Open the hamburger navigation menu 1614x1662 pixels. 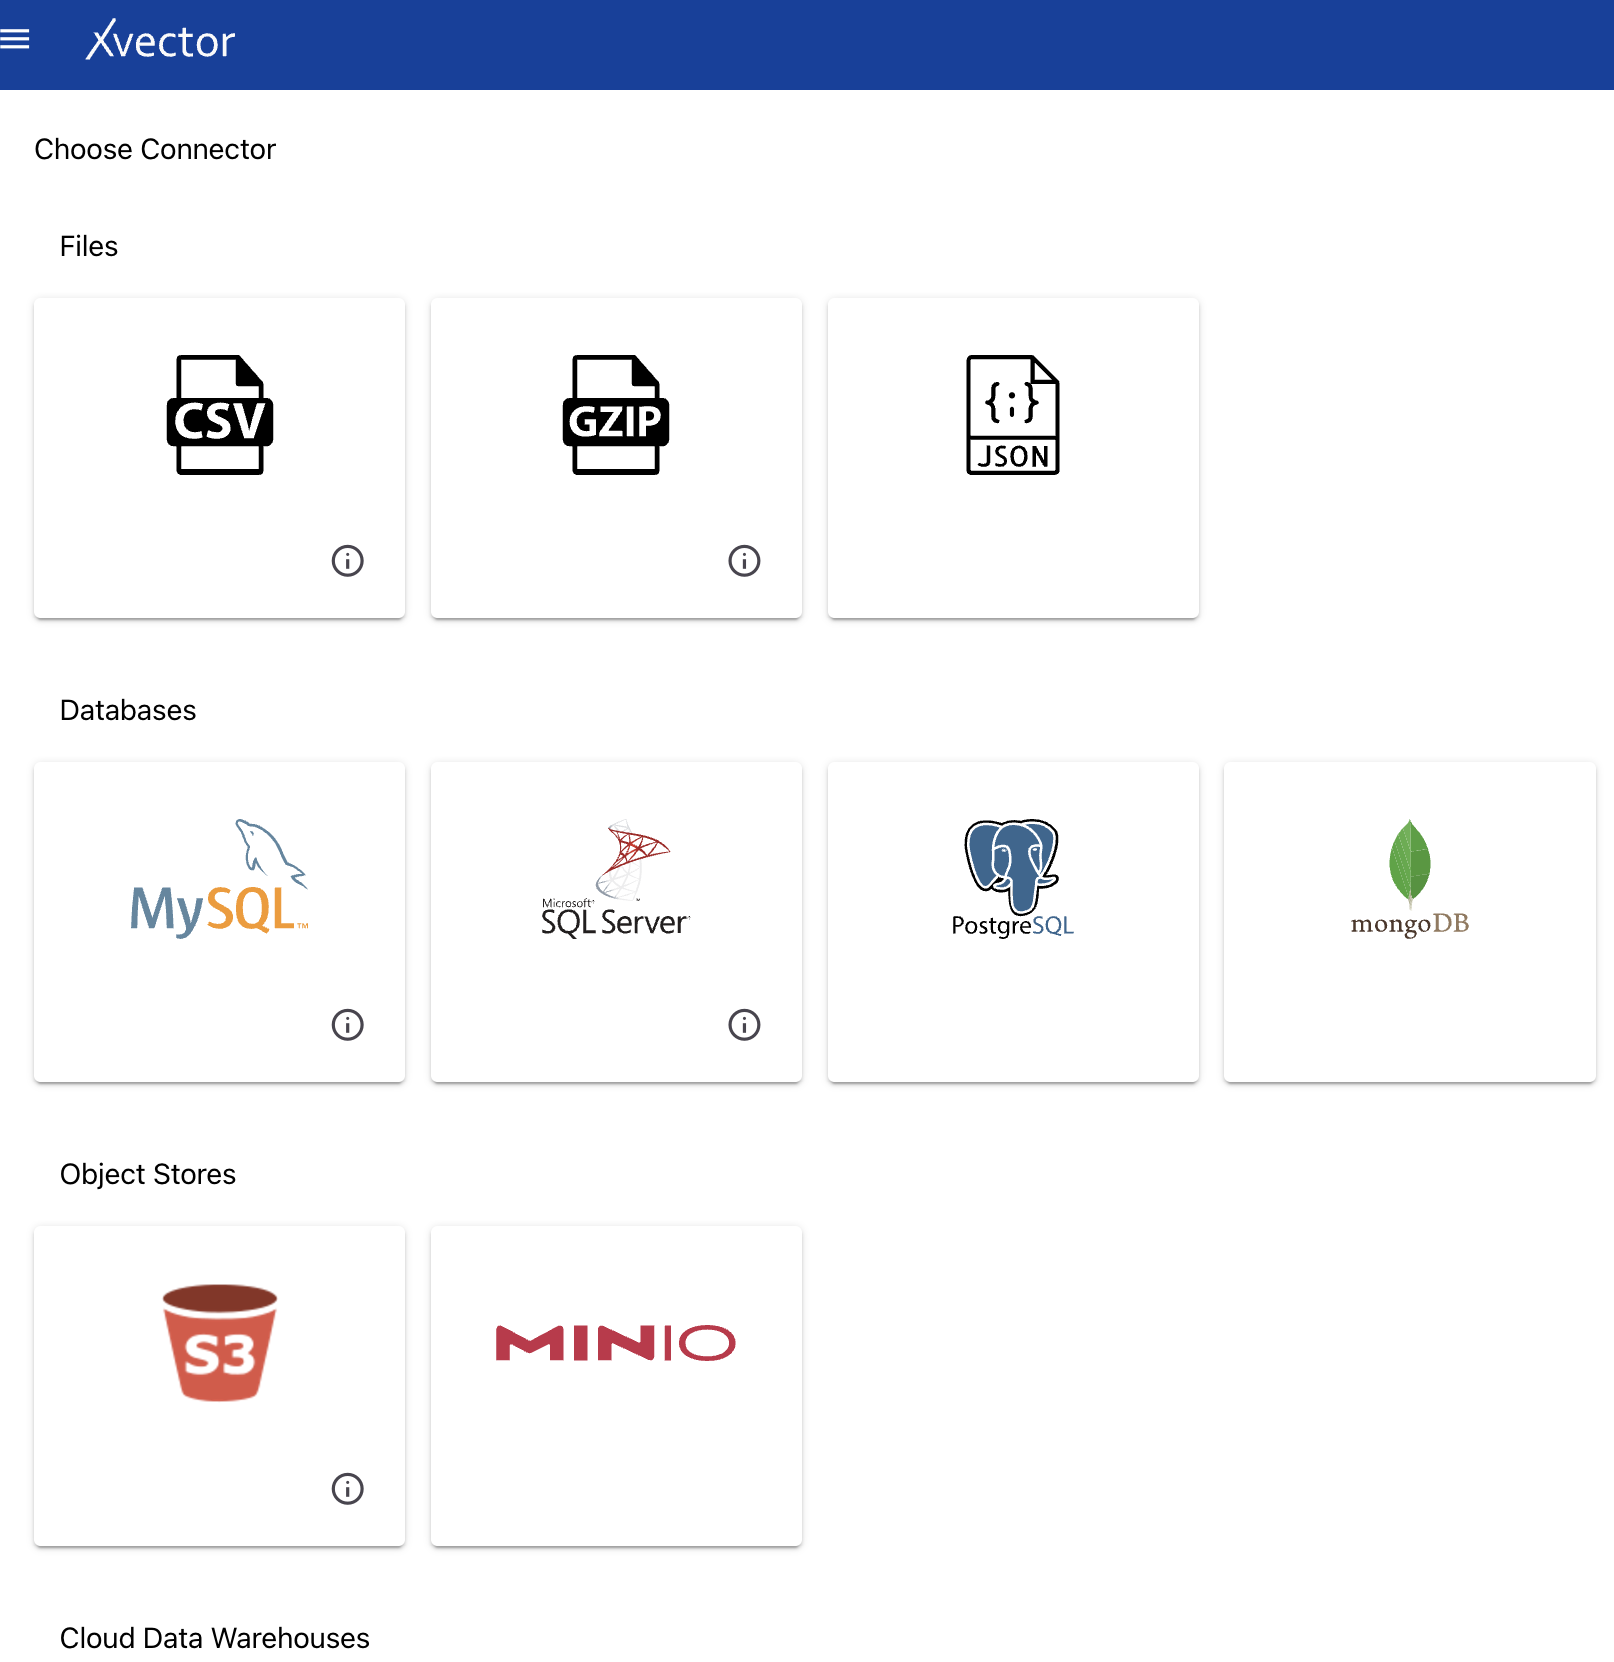click(15, 40)
